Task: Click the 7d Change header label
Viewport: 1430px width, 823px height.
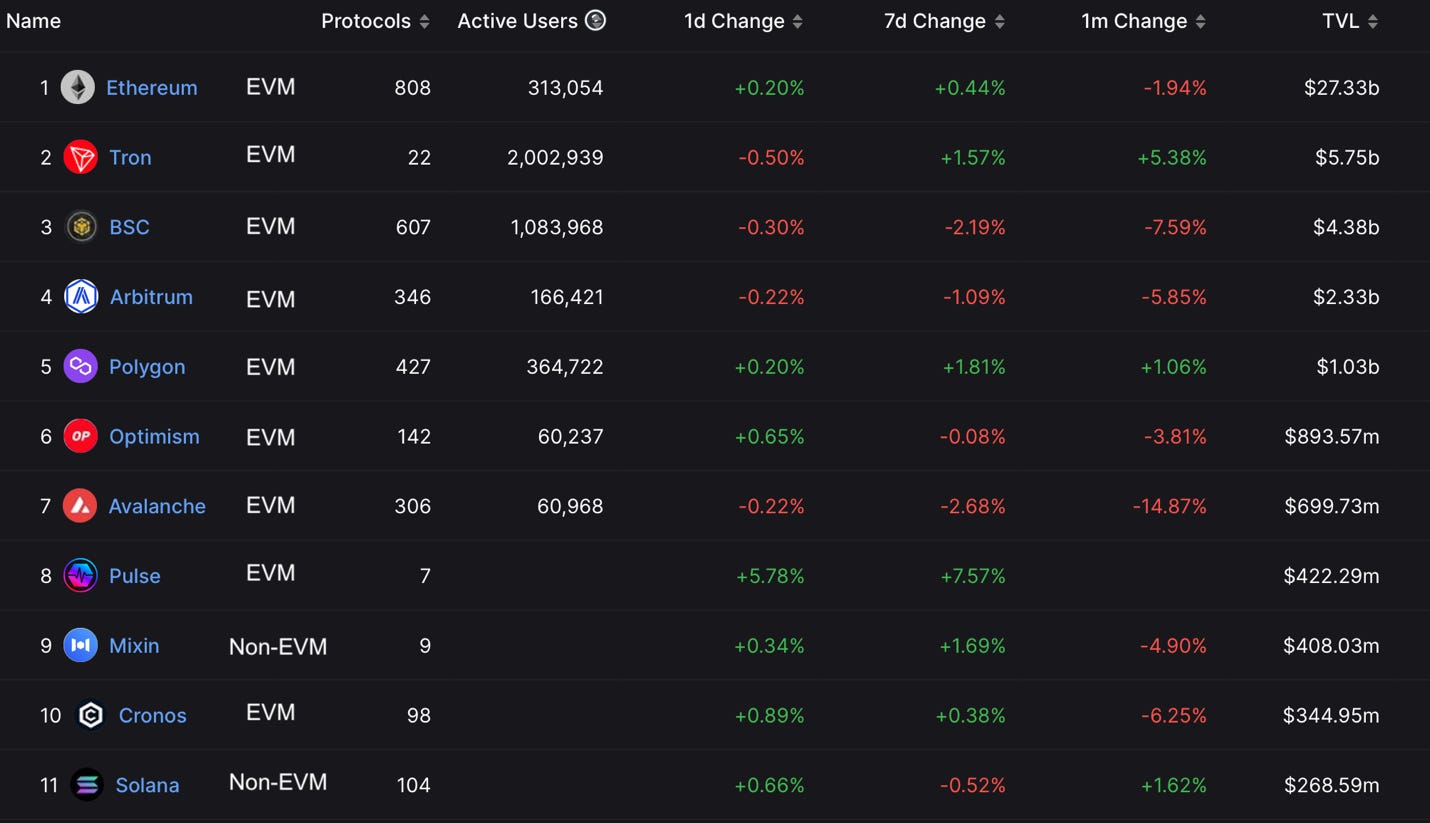Action: (x=935, y=21)
